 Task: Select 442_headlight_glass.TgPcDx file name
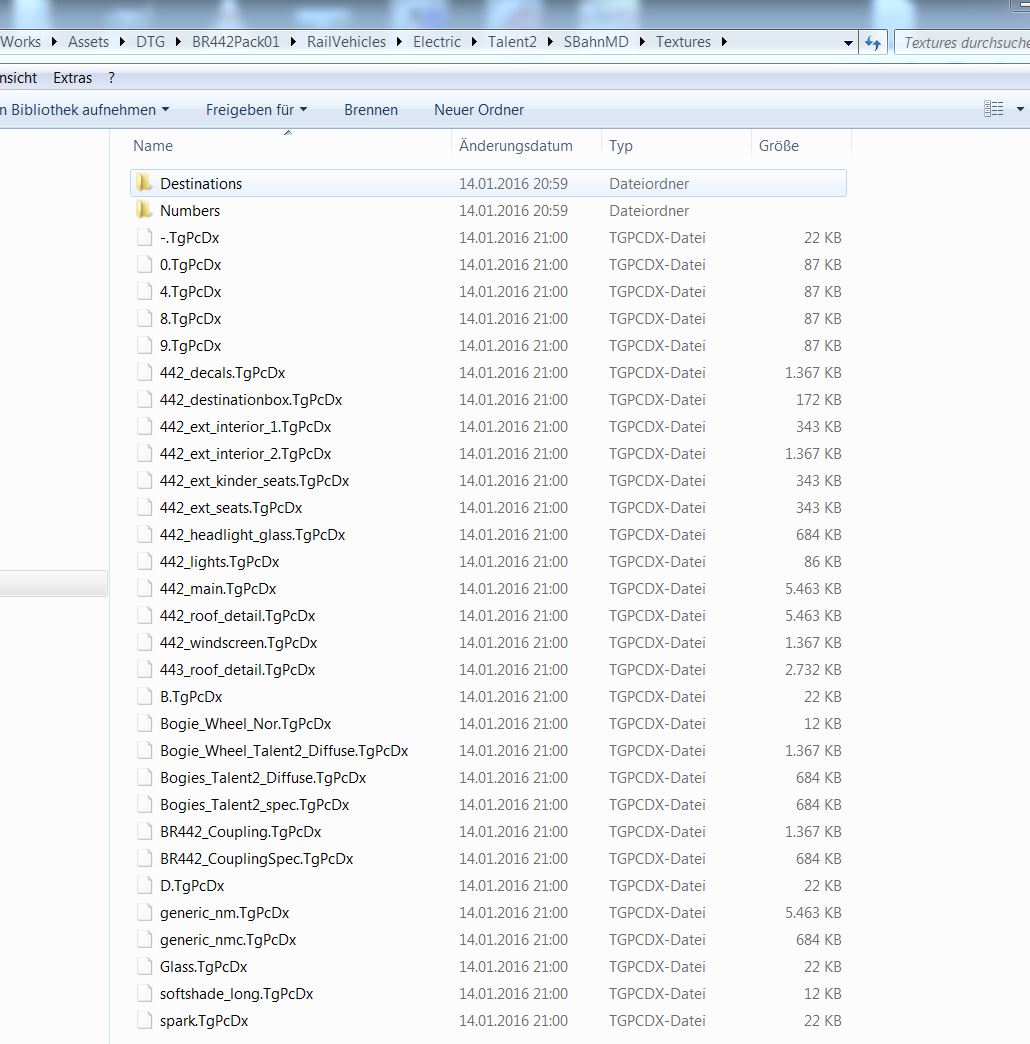tap(252, 534)
